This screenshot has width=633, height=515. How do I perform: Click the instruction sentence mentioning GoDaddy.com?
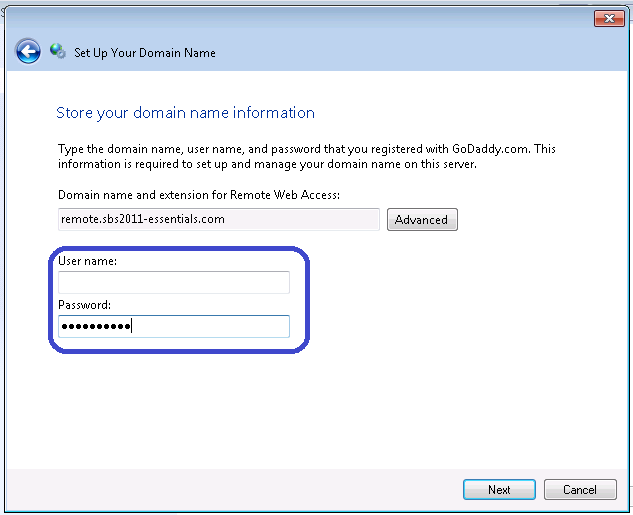(306, 149)
